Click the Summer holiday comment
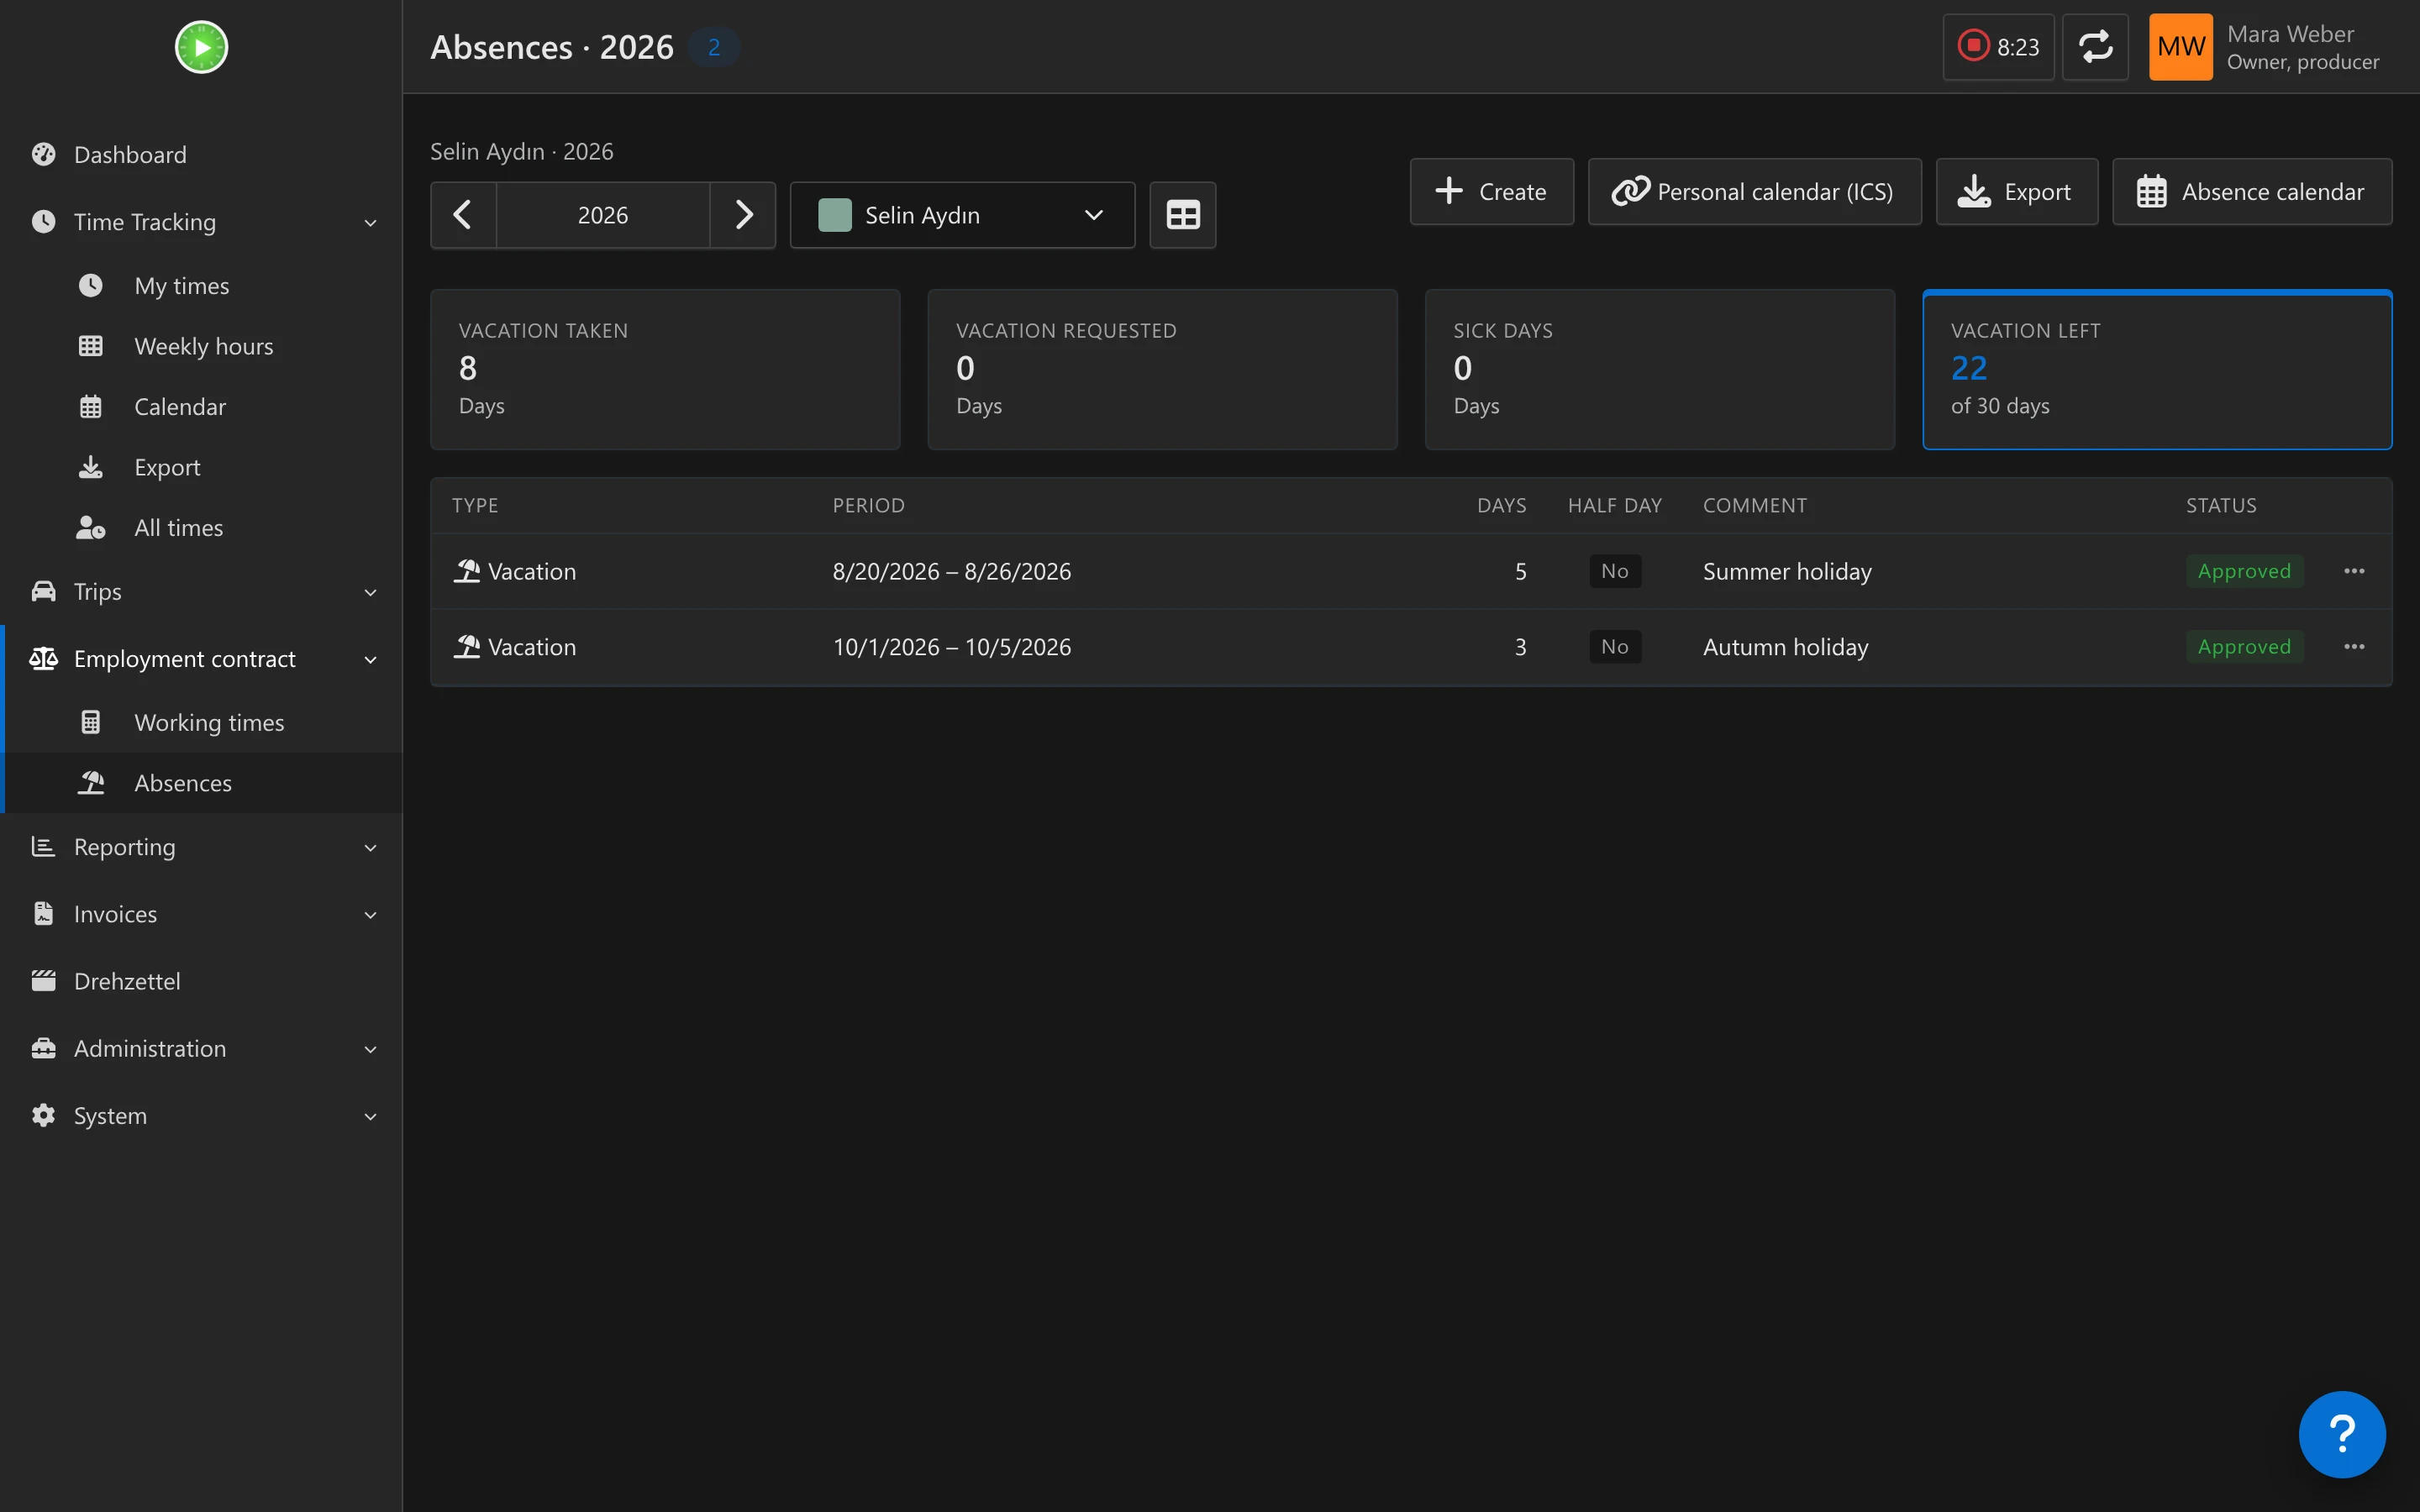The width and height of the screenshot is (2420, 1512). pos(1787,571)
